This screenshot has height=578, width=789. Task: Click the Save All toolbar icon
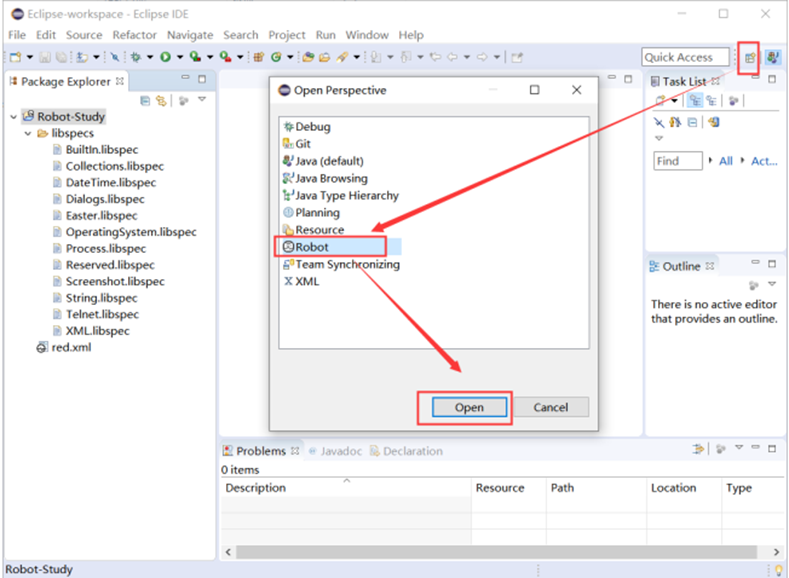[61, 57]
